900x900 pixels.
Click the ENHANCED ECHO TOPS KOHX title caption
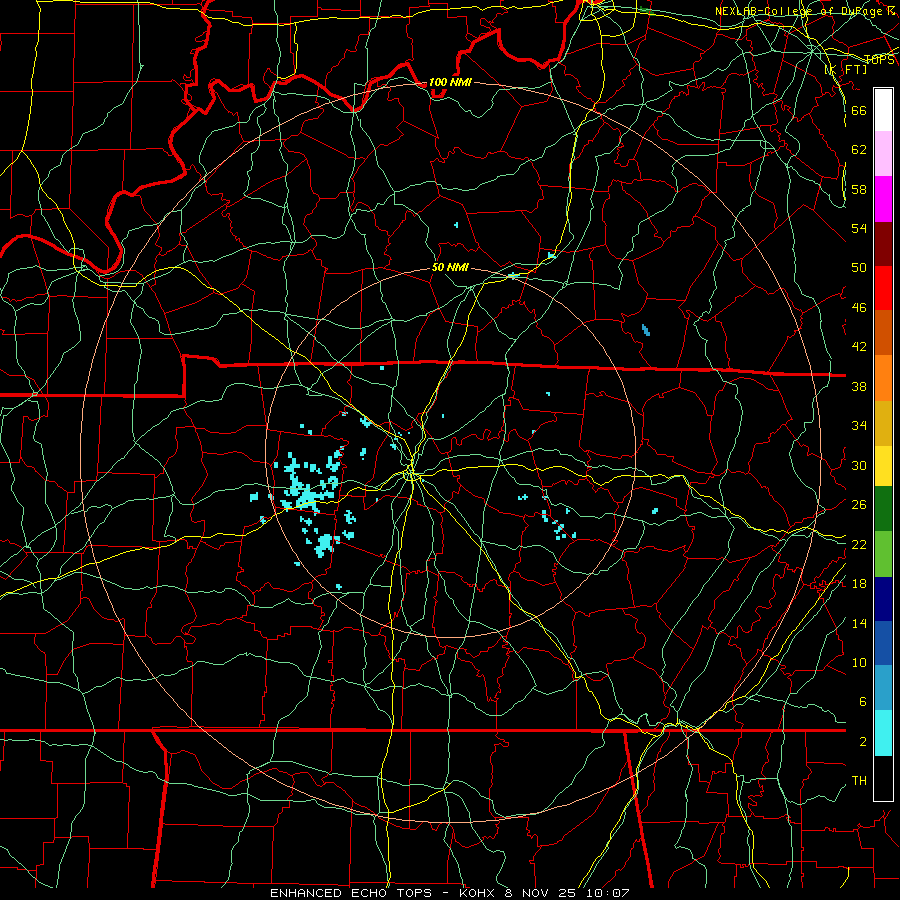450,893
